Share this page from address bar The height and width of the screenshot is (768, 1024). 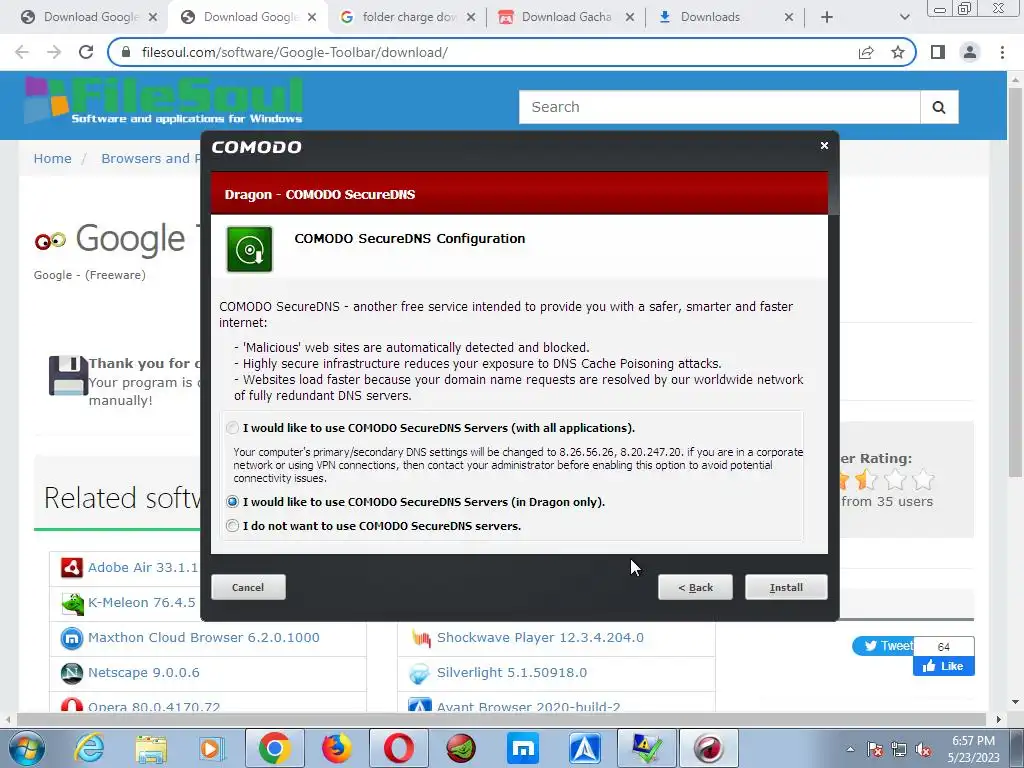(866, 52)
